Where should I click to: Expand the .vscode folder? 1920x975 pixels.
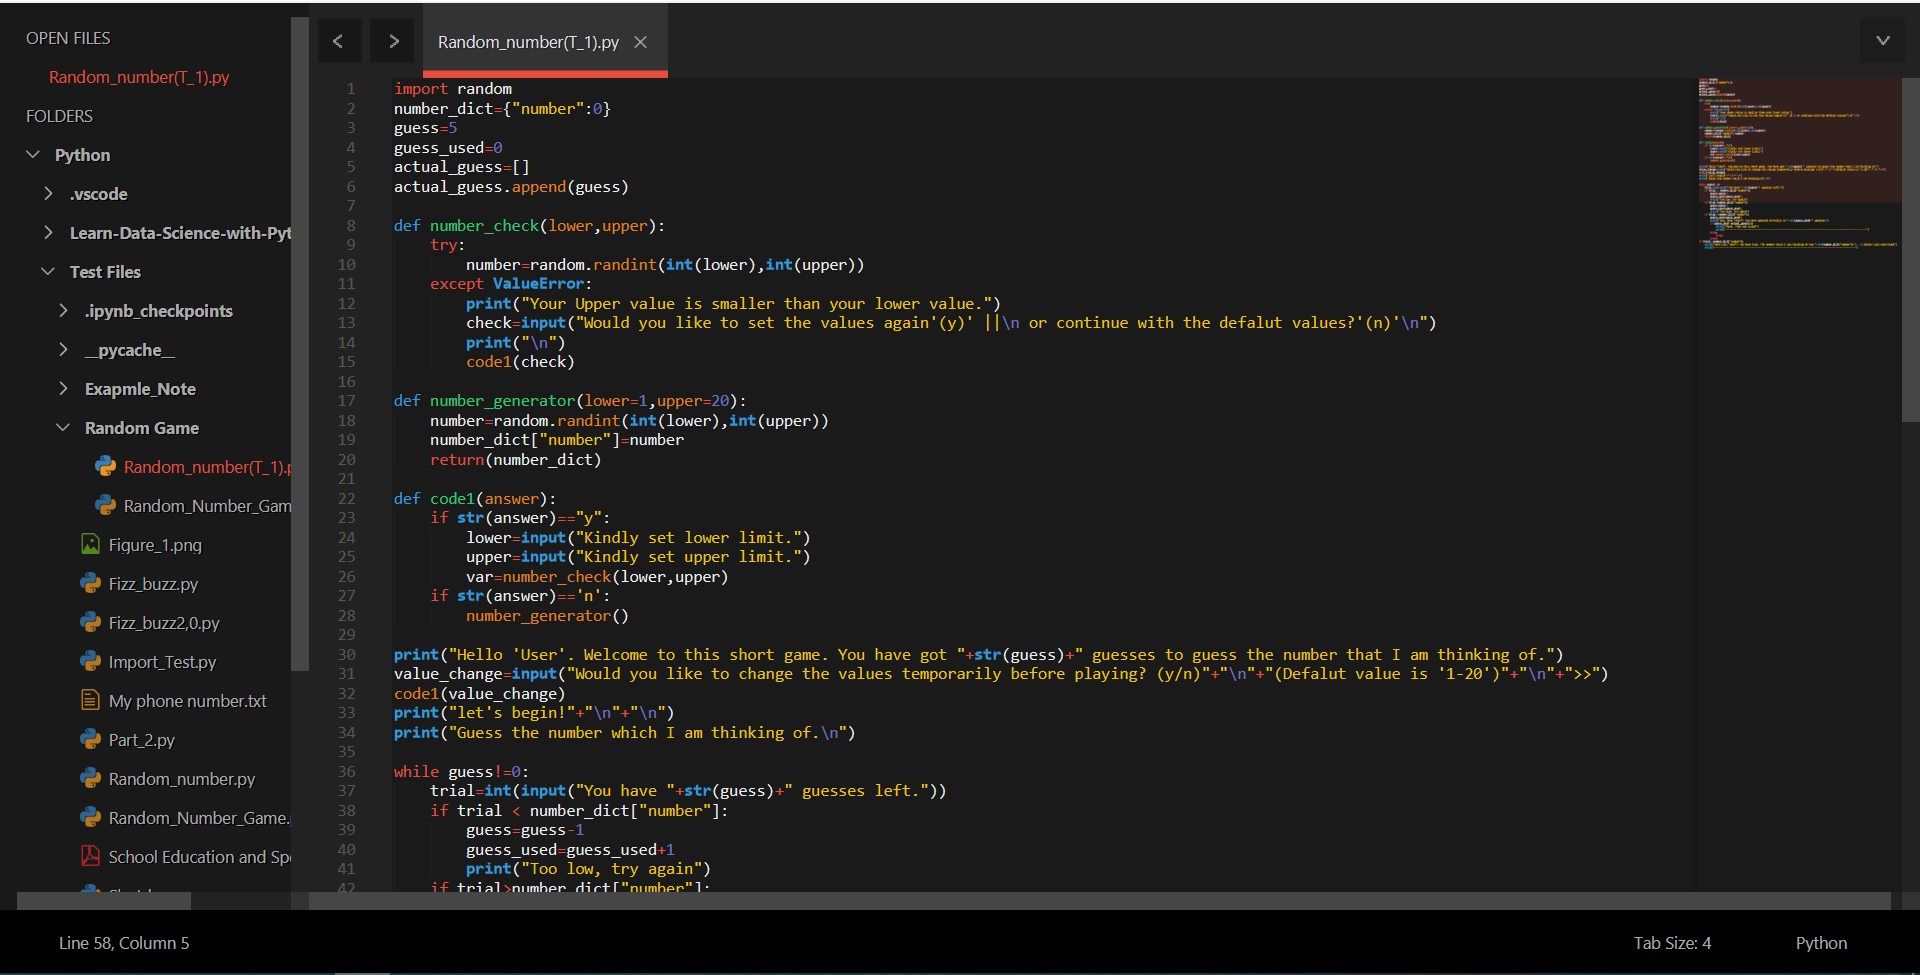(x=48, y=194)
